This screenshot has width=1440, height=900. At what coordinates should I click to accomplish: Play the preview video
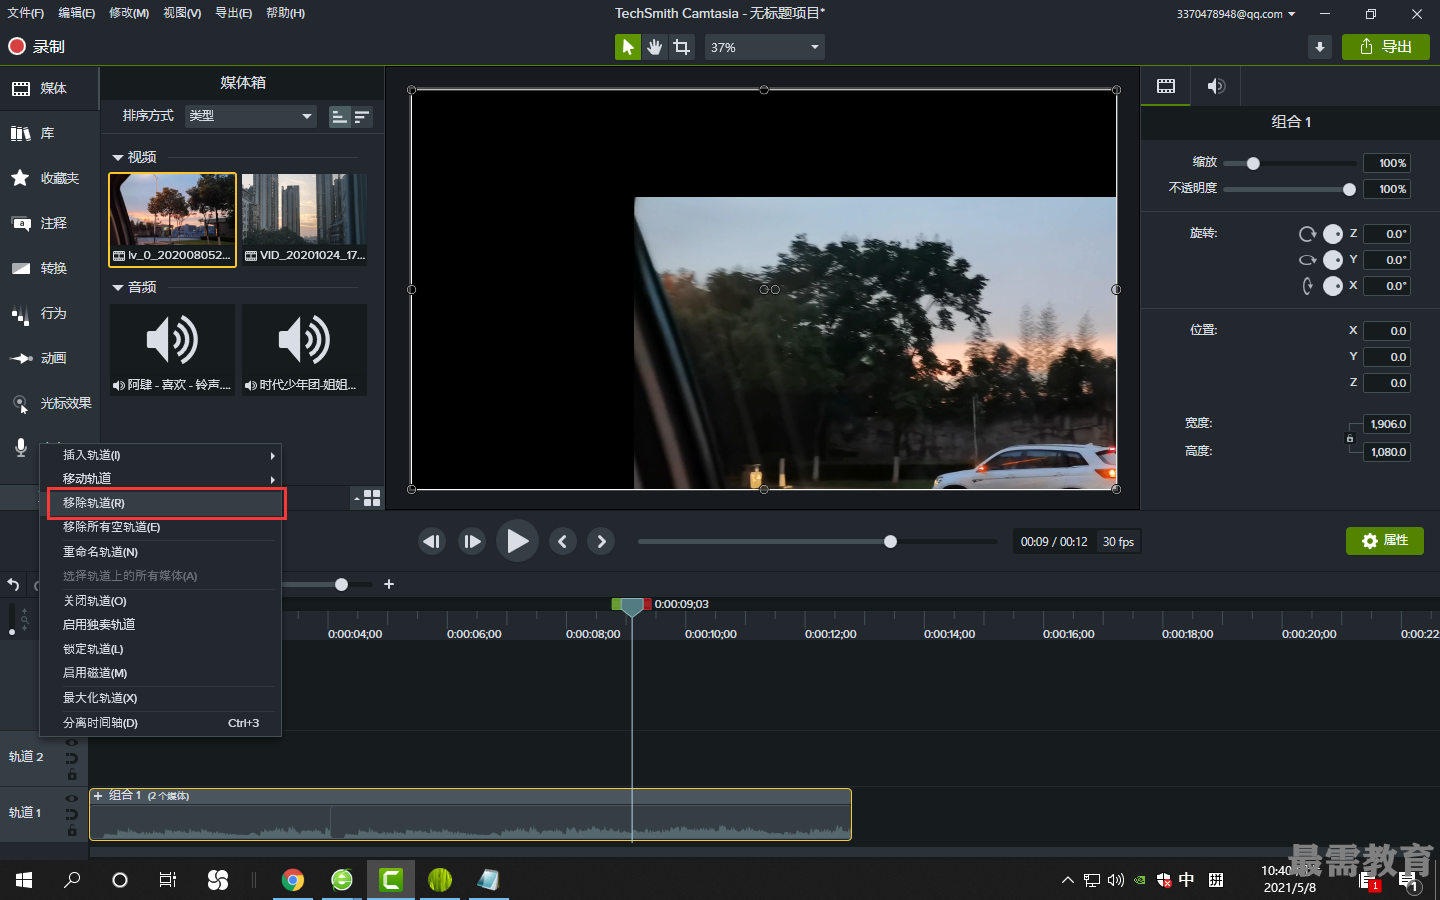tap(517, 541)
